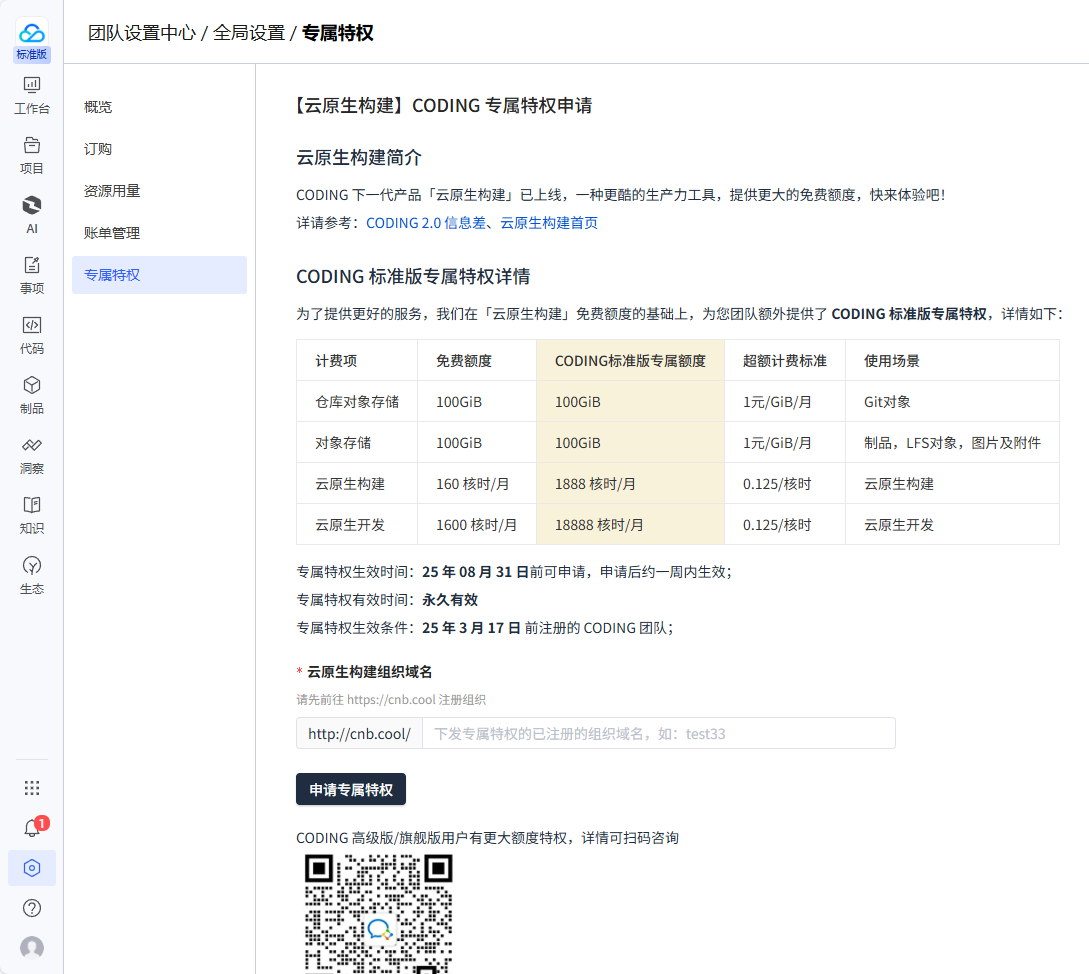Click the 计费项 column header
Image resolution: width=1089 pixels, height=974 pixels.
[357, 361]
